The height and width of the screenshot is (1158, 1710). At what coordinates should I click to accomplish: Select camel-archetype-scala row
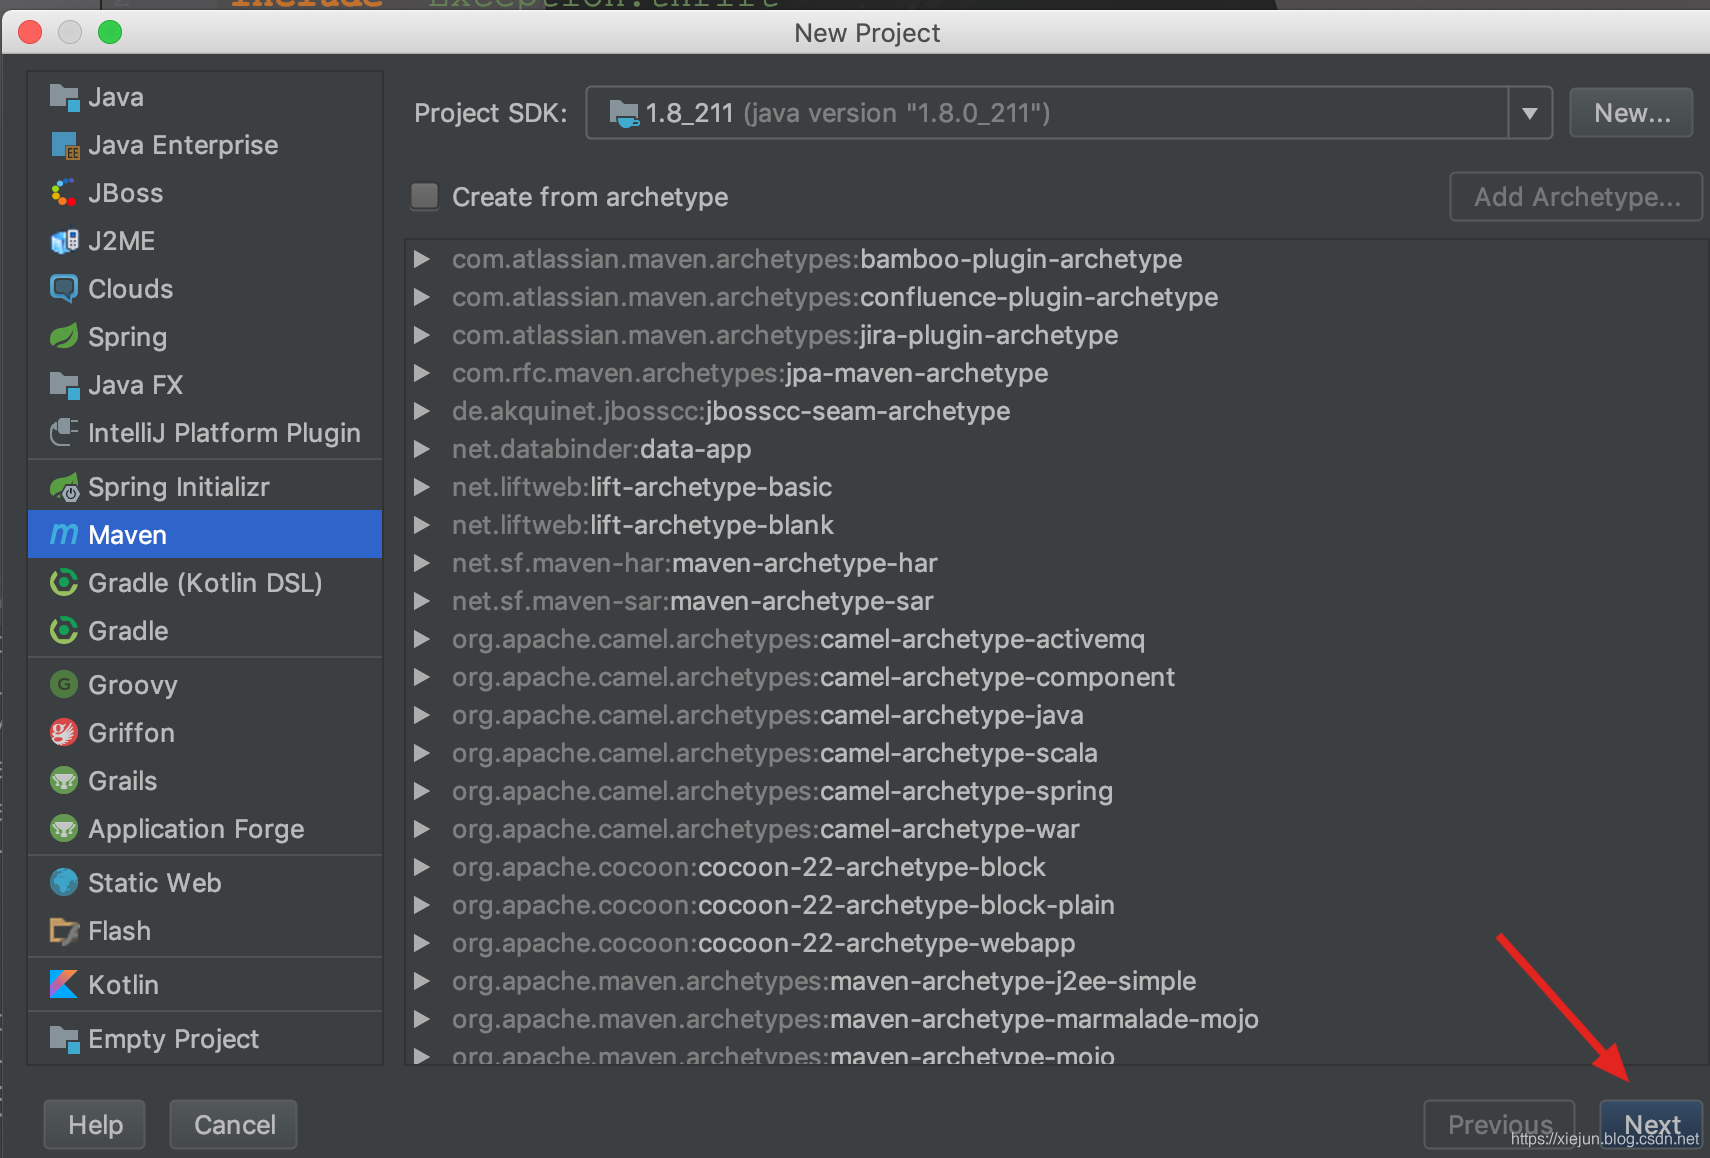pos(1056,753)
